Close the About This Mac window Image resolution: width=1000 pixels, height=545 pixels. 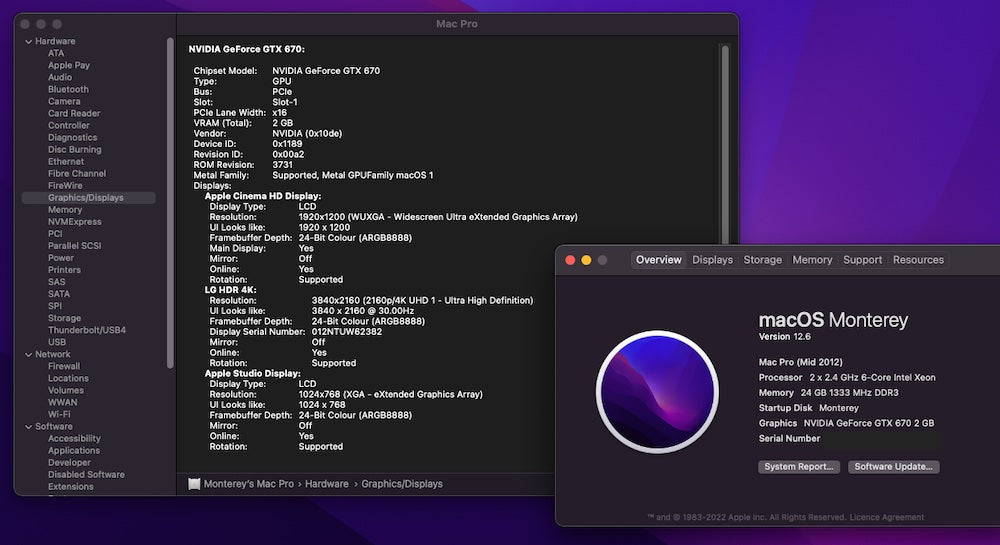(570, 260)
